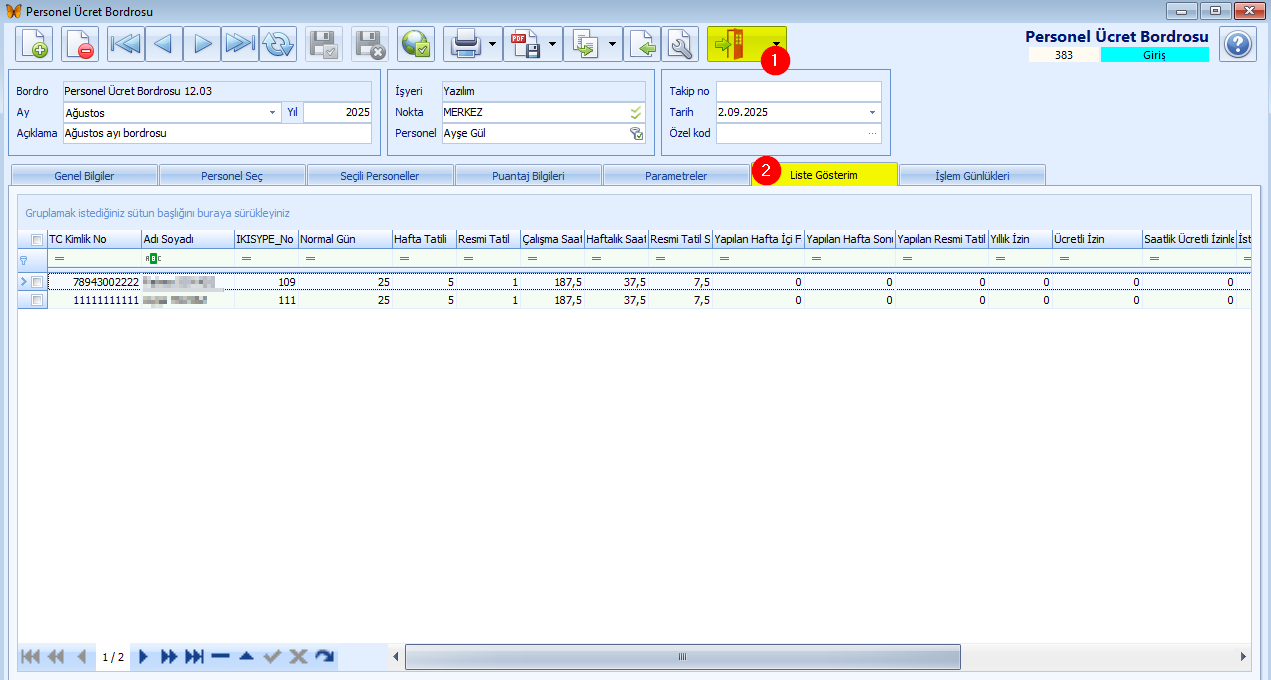The image size is (1271, 680).
Task: Open the printer icon to print bordro
Action: pyautogui.click(x=462, y=44)
